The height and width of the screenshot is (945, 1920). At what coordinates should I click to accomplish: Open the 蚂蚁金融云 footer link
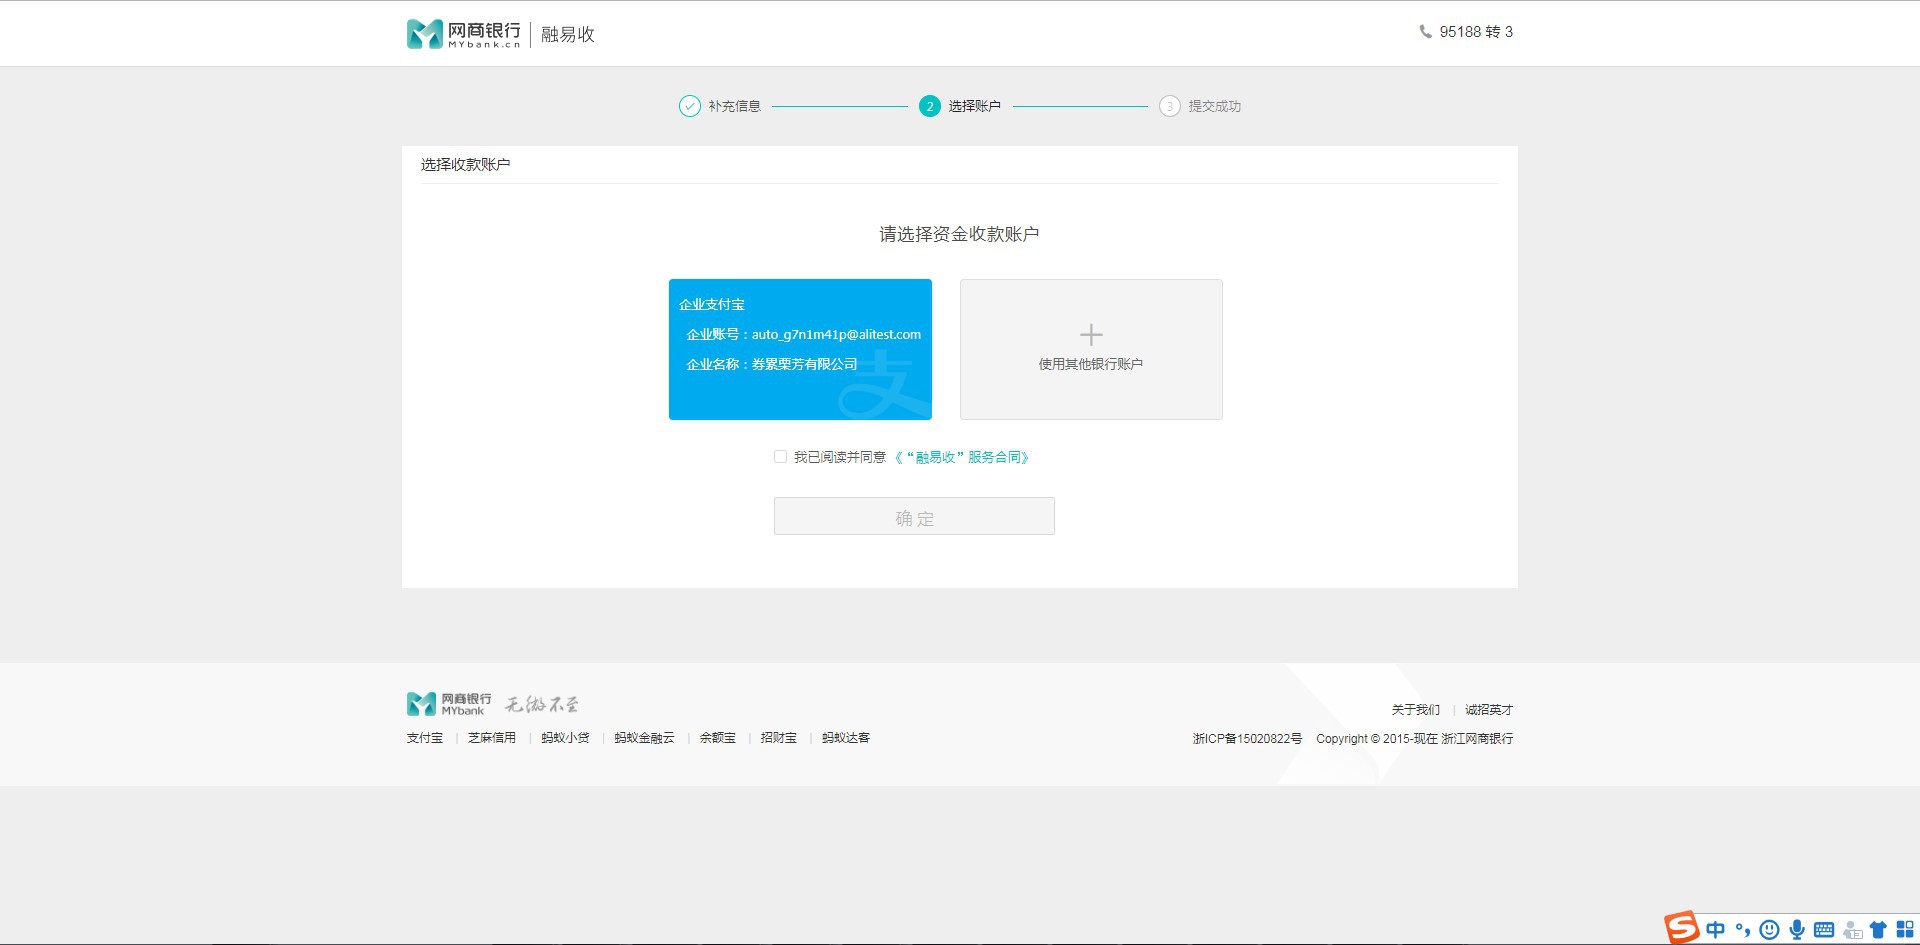tap(644, 738)
